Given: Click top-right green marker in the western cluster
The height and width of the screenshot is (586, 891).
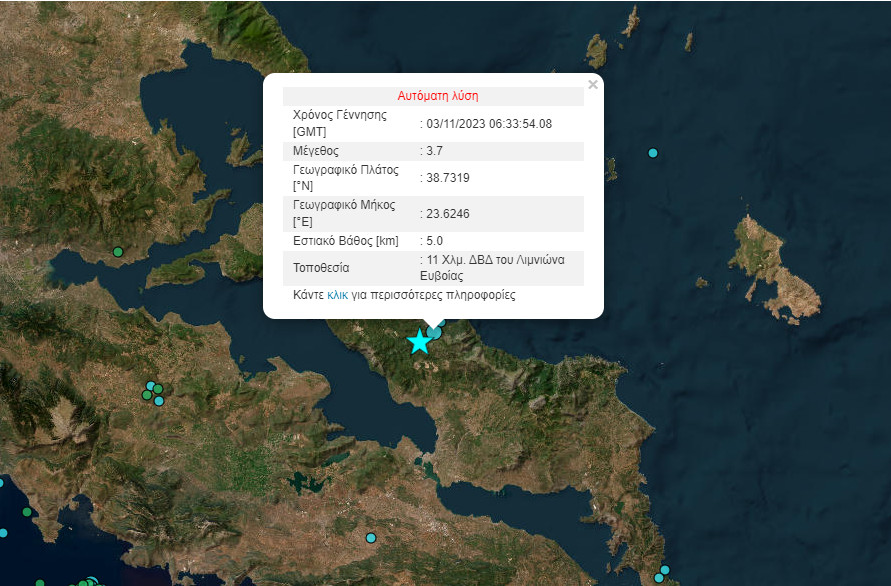Looking at the screenshot, I should click(x=158, y=389).
